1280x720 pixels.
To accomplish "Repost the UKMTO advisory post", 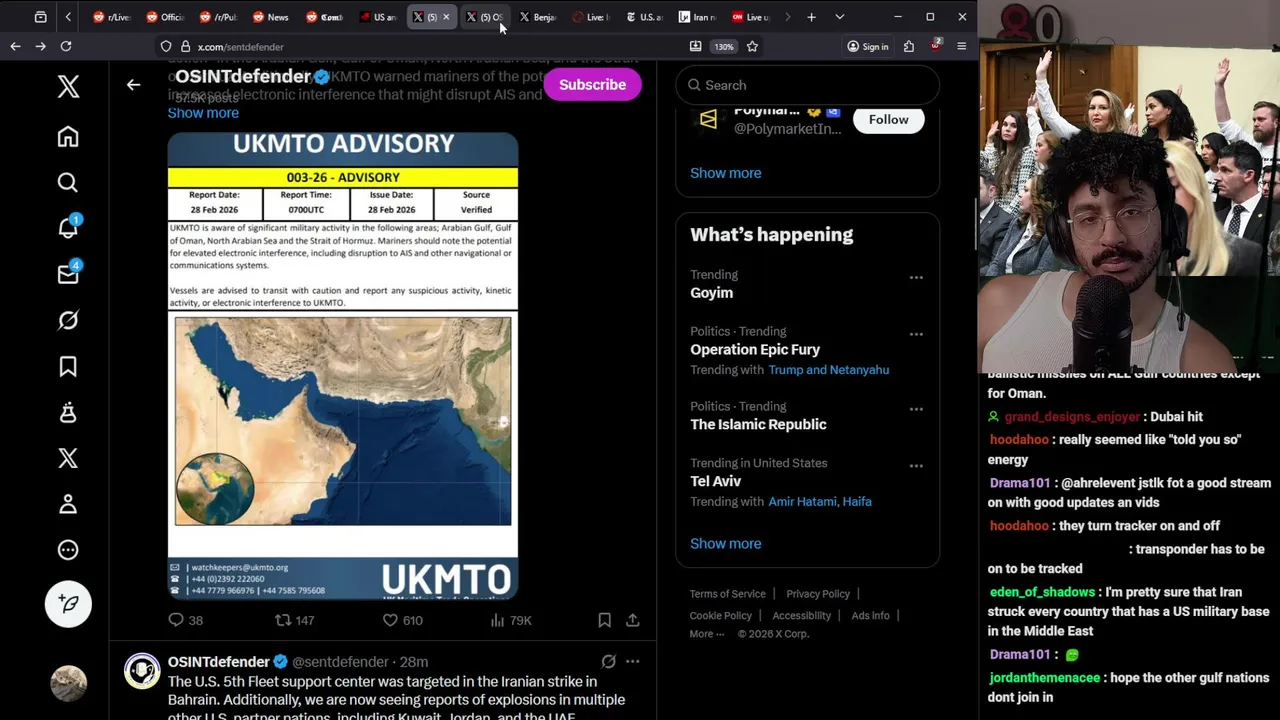I will pos(295,620).
